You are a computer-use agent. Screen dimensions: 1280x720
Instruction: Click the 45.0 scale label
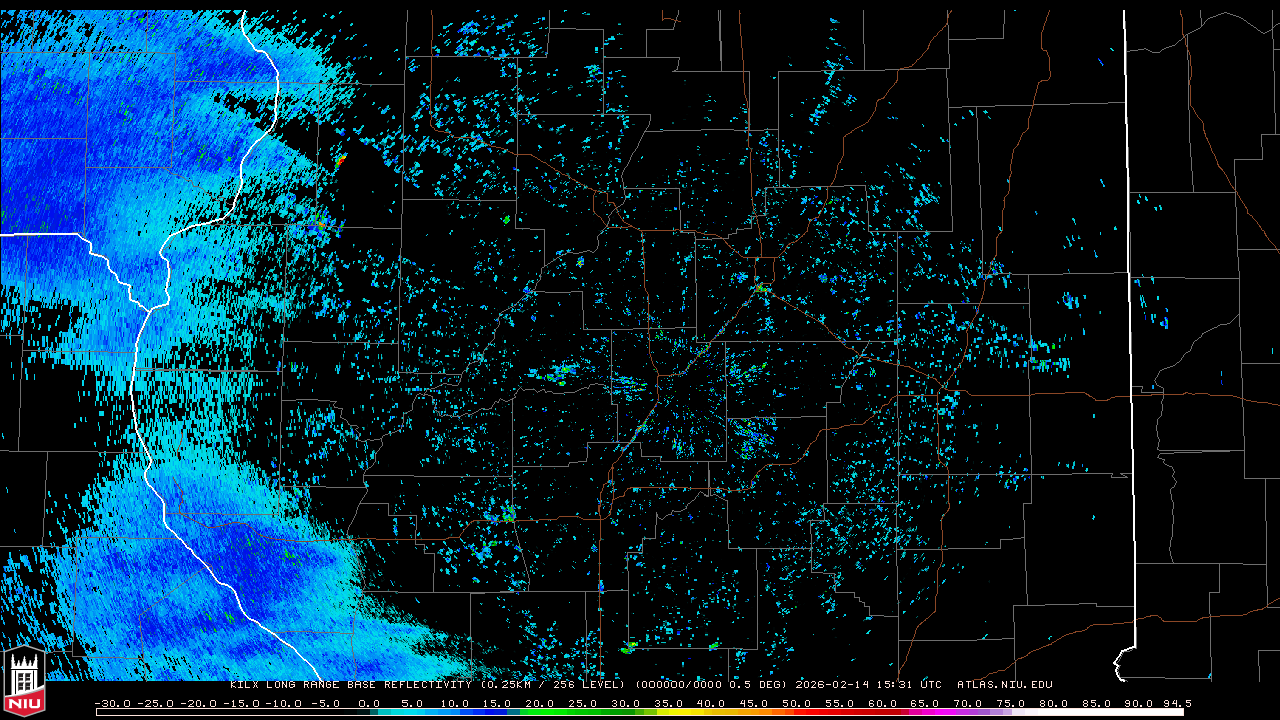coord(754,703)
